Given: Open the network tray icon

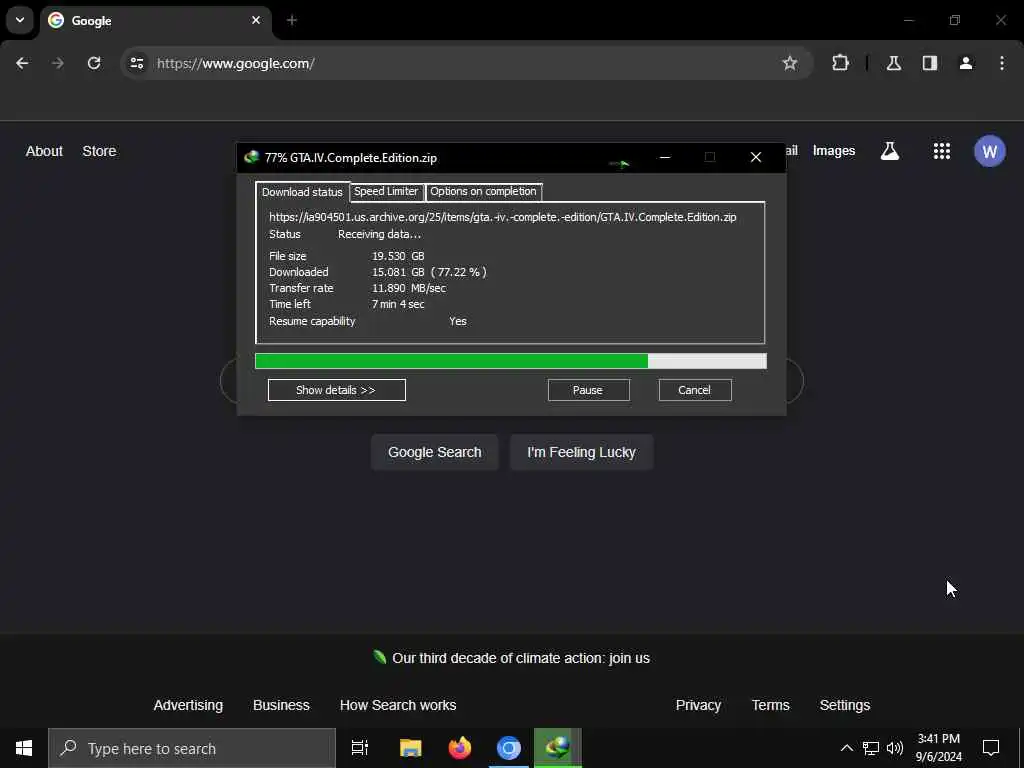Looking at the screenshot, I should pyautogui.click(x=871, y=748).
